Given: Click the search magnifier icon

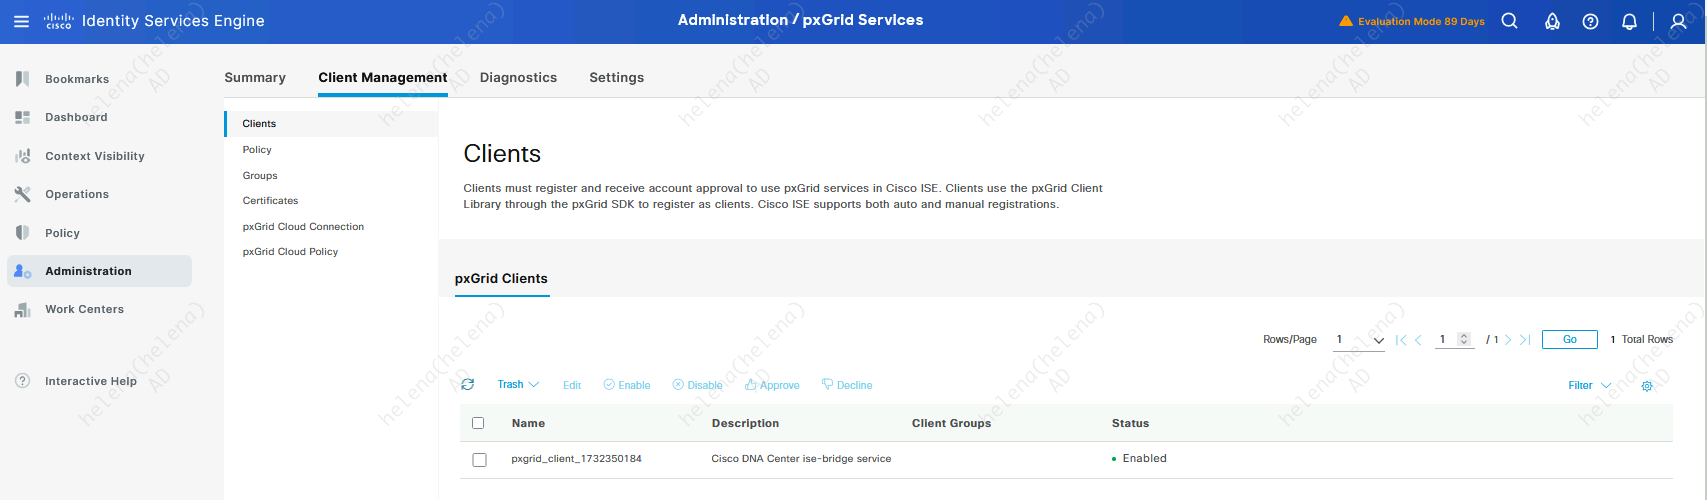Looking at the screenshot, I should click(x=1510, y=21).
